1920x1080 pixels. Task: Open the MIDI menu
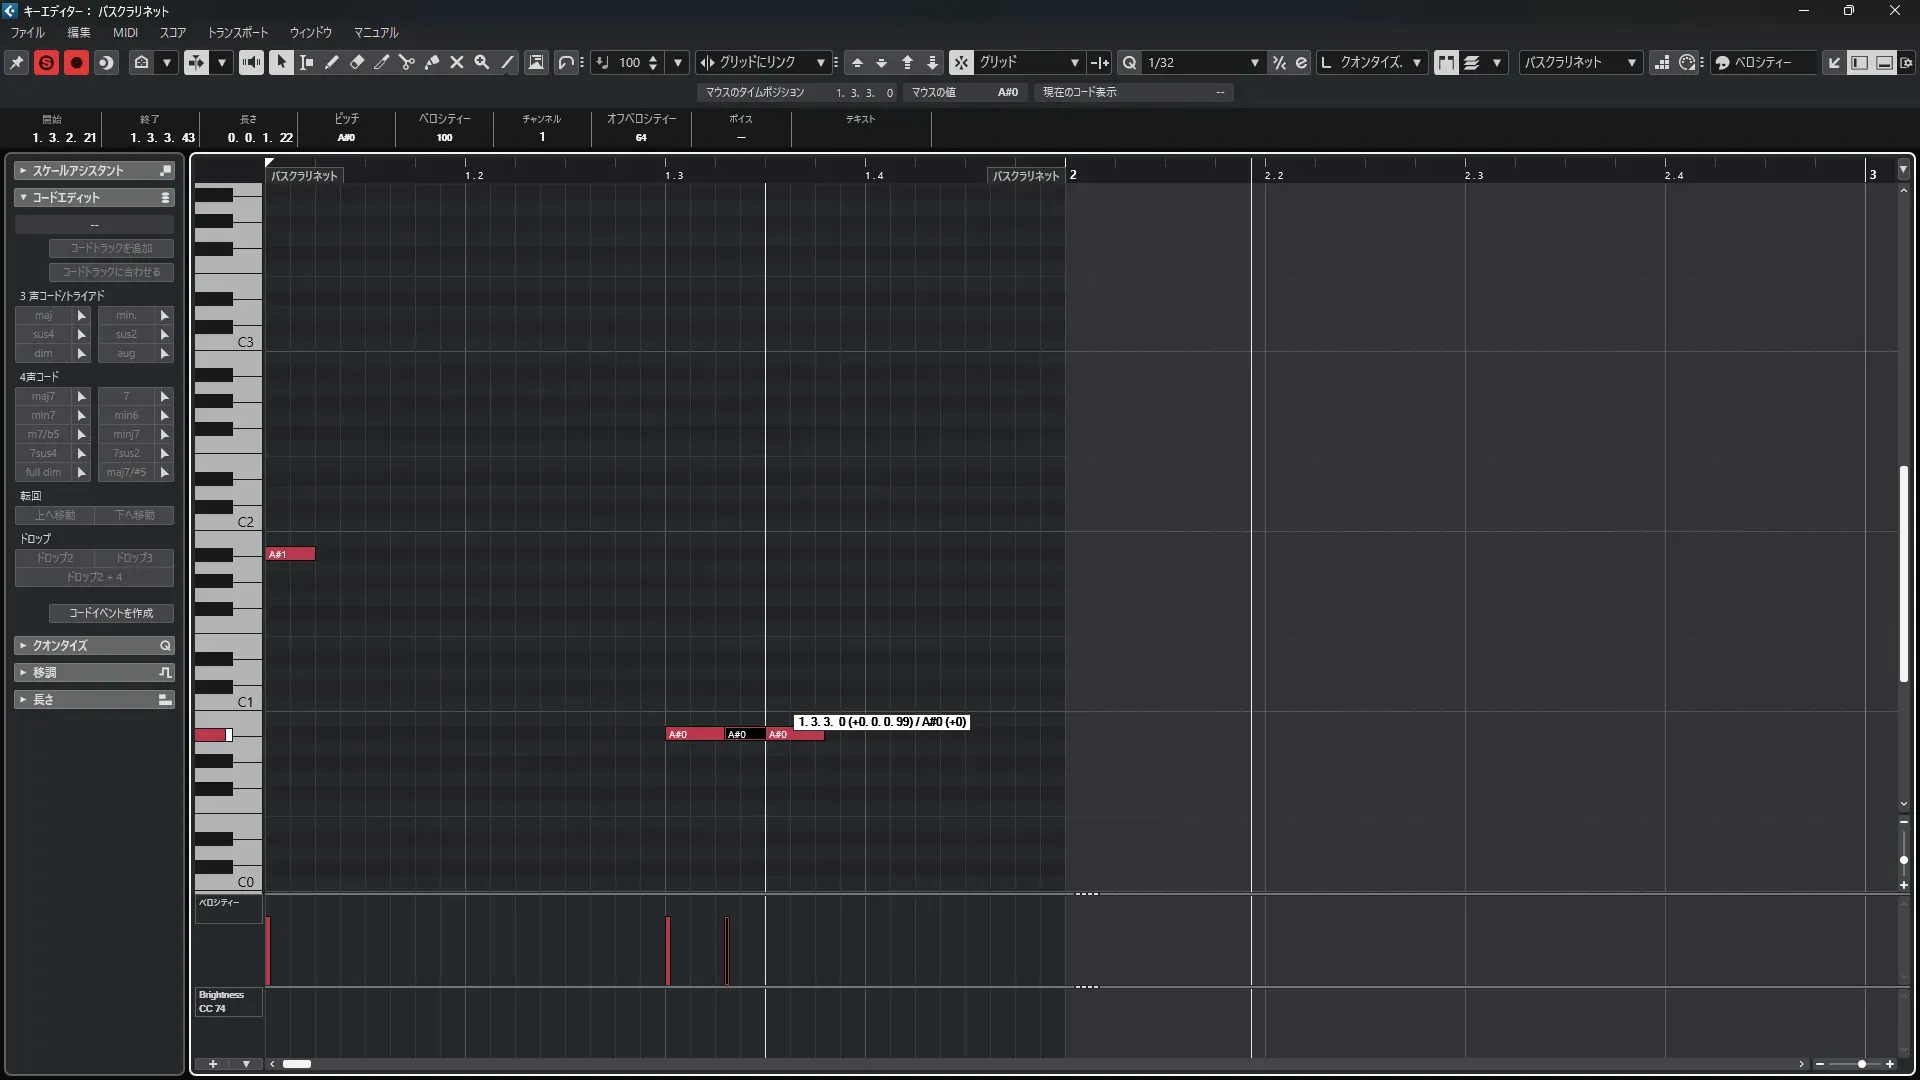(125, 32)
